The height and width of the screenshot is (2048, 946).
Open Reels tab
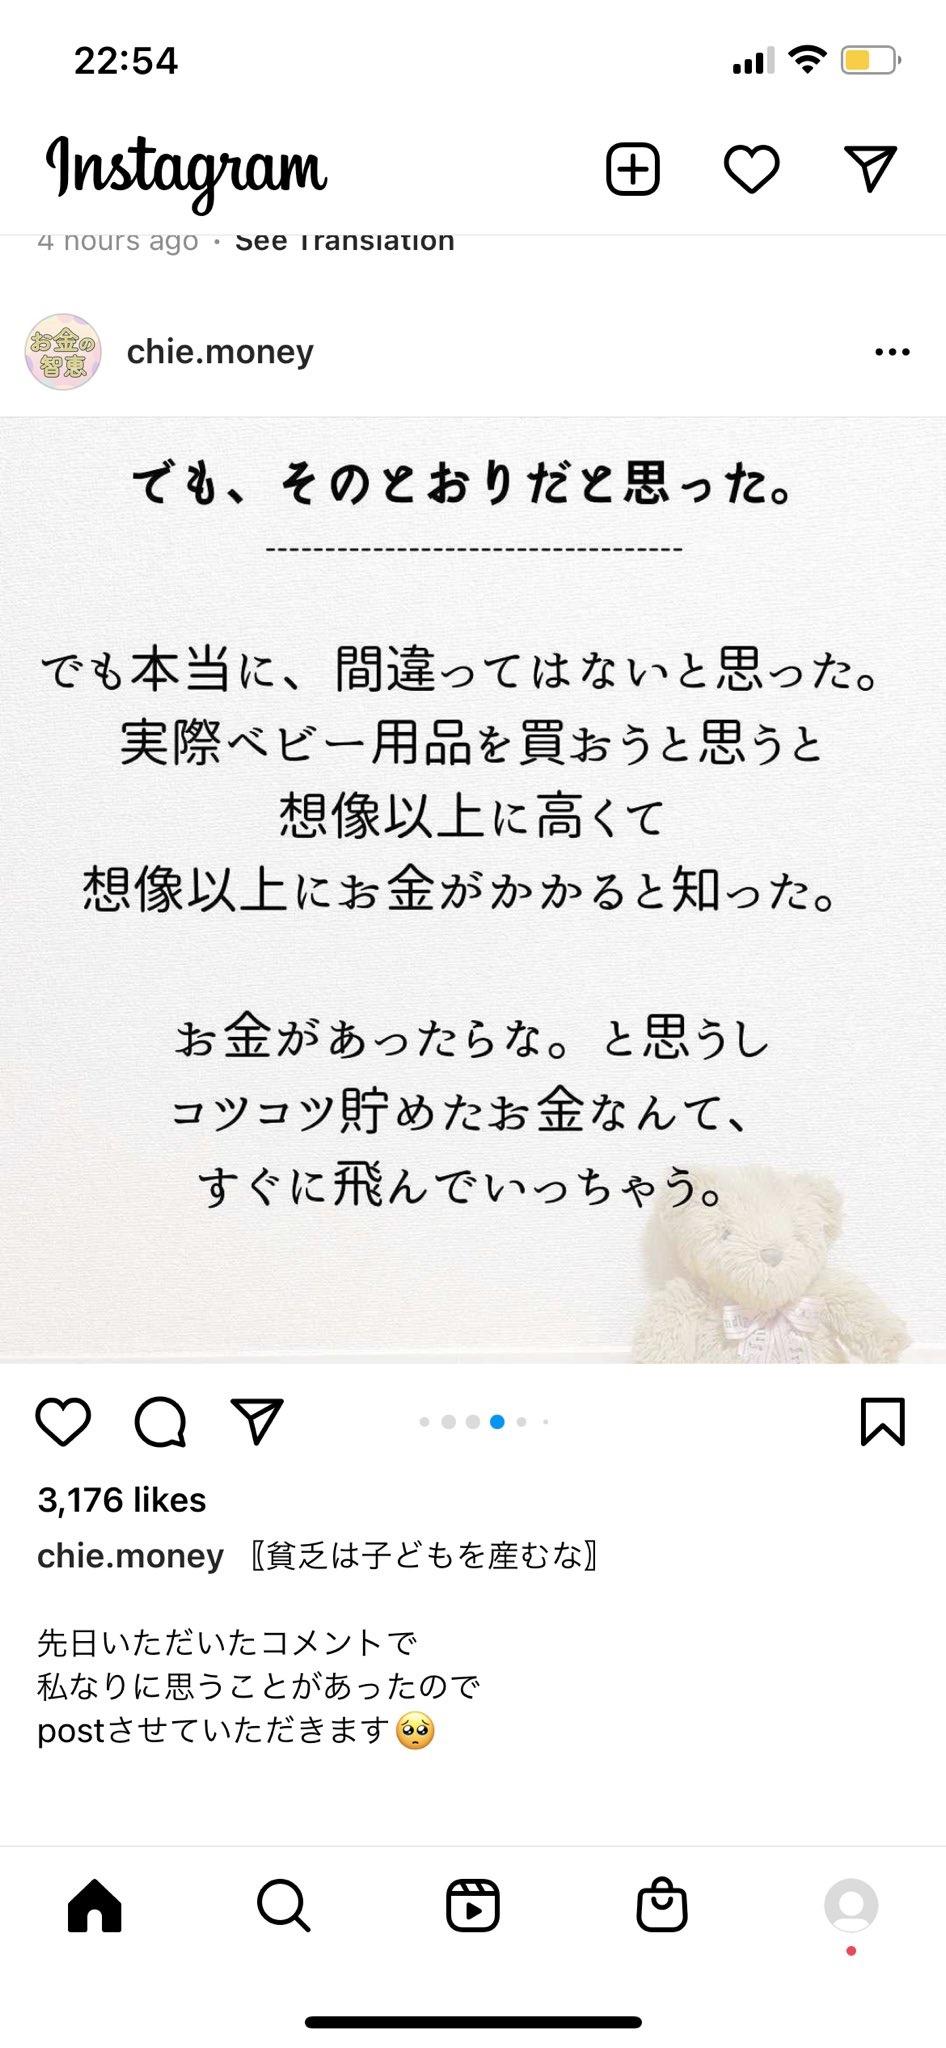click(473, 1905)
